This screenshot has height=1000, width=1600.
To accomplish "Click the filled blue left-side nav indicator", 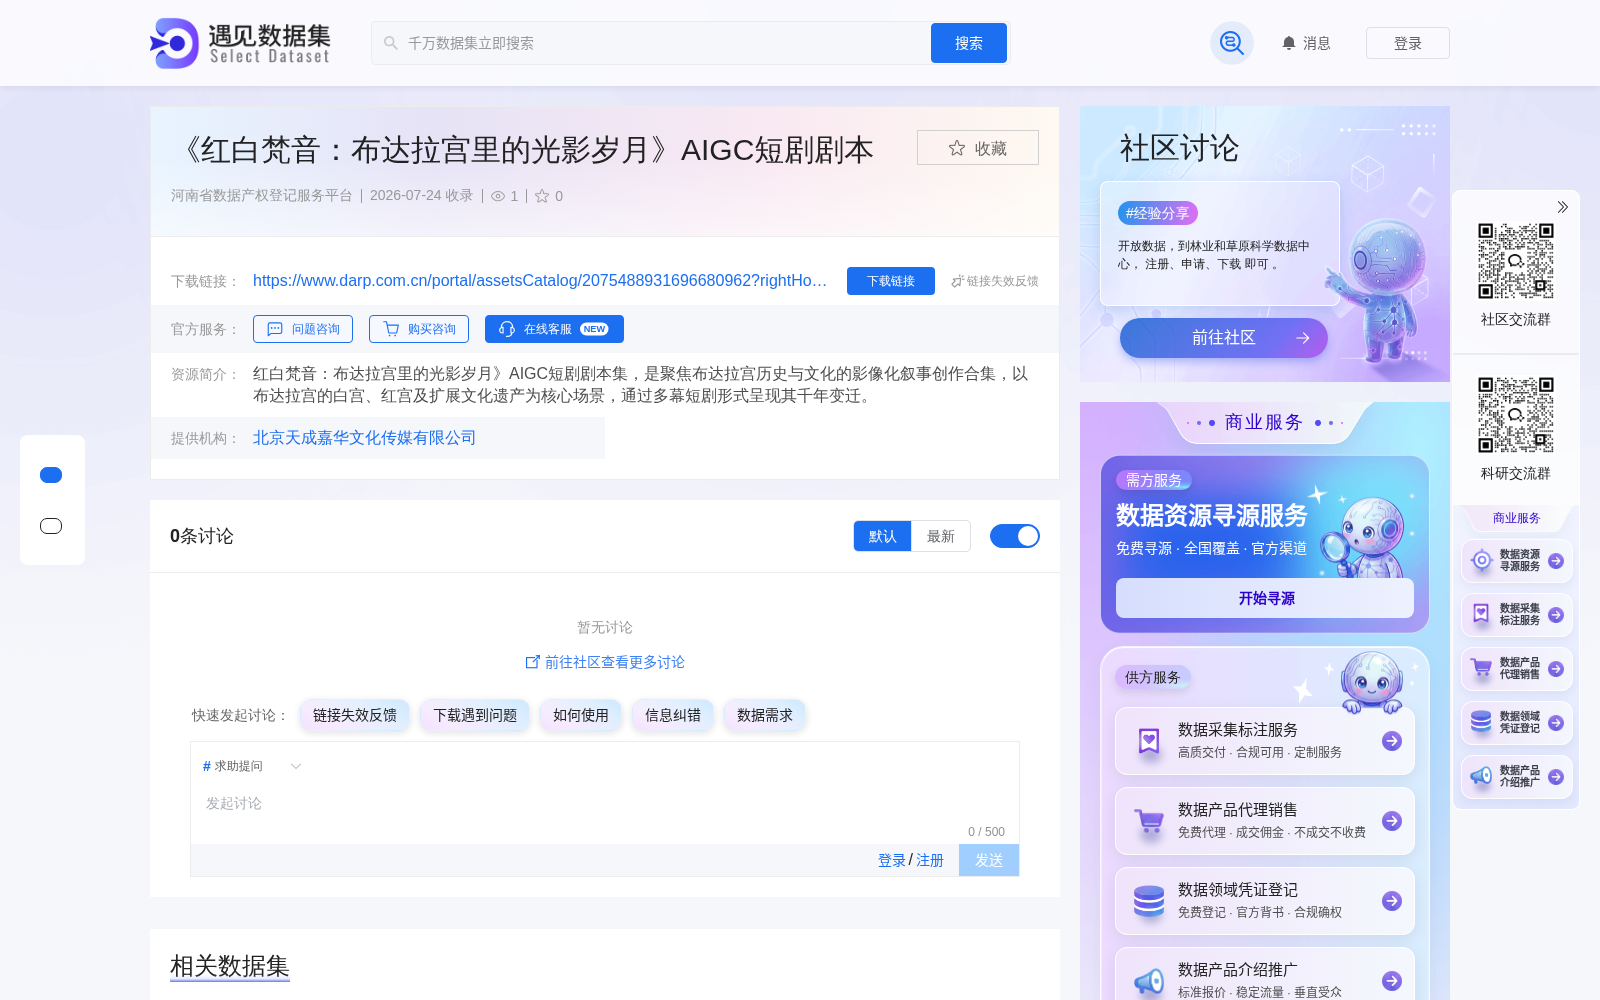I will 51,475.
